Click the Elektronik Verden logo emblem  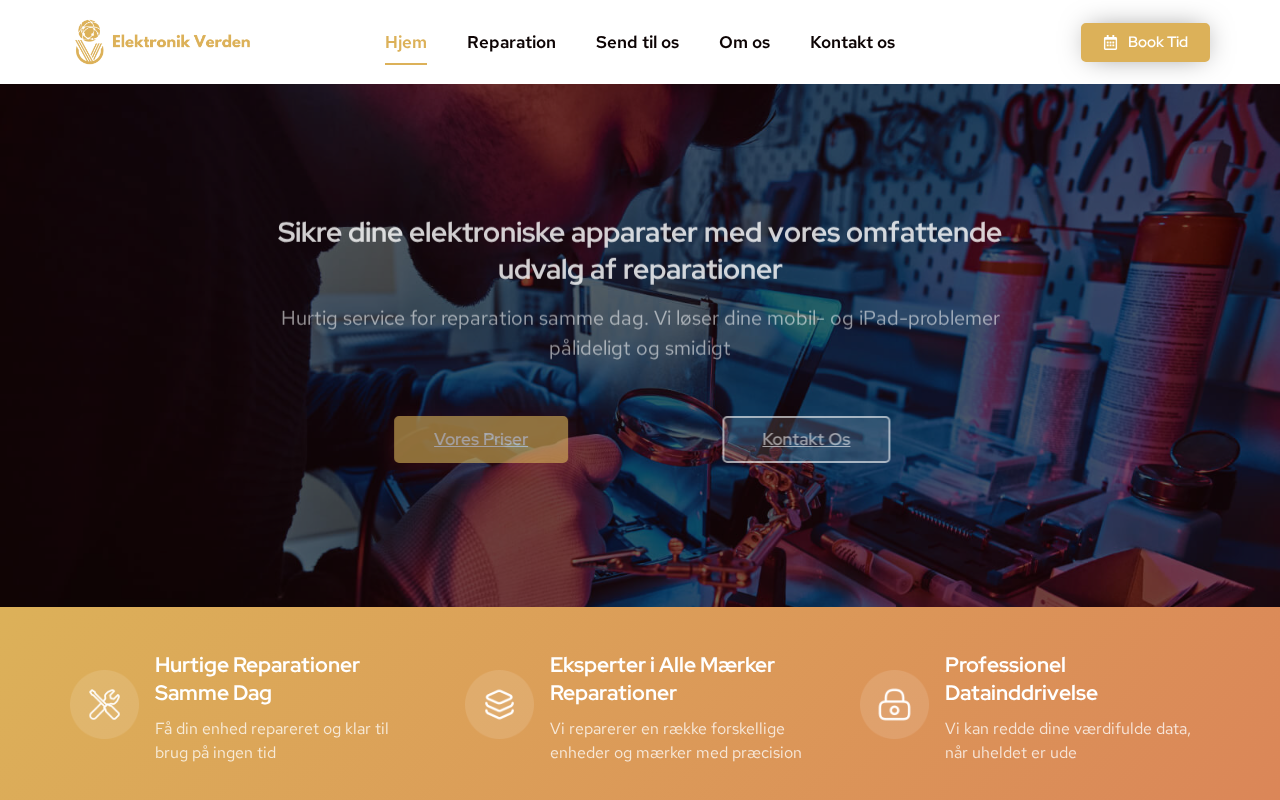89,42
